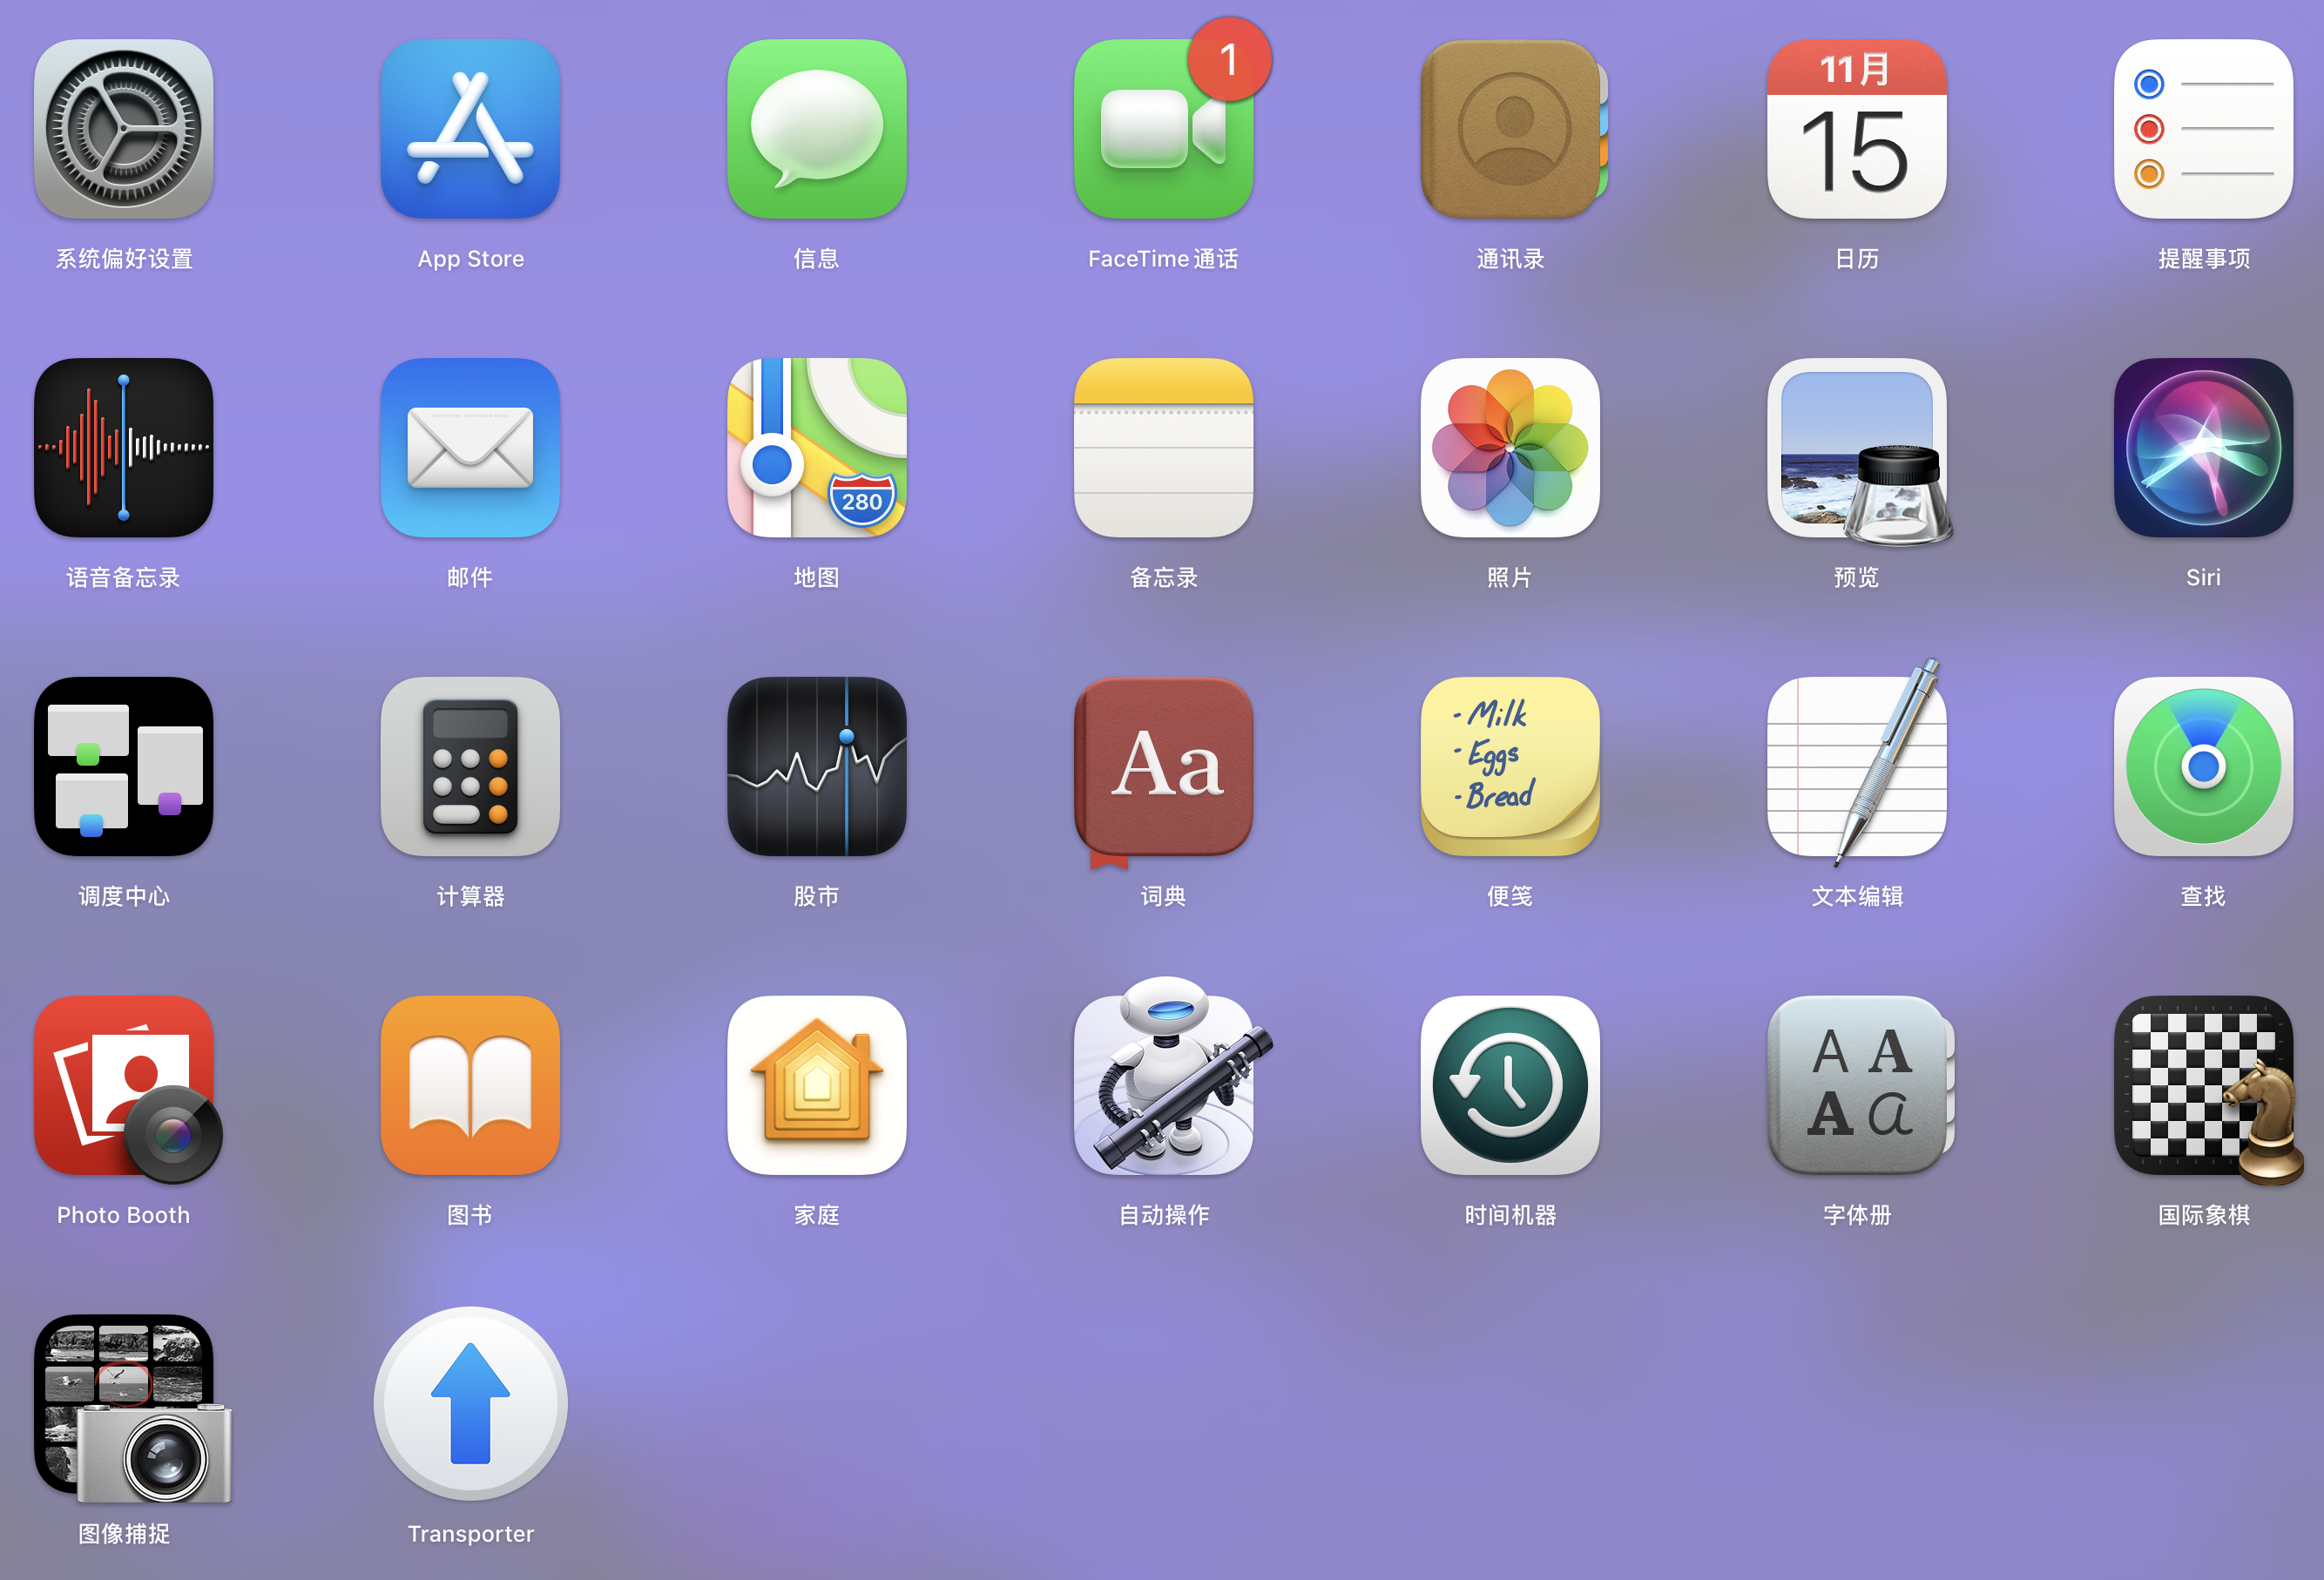
Task: Click the "App Store" label text
Action: [470, 259]
